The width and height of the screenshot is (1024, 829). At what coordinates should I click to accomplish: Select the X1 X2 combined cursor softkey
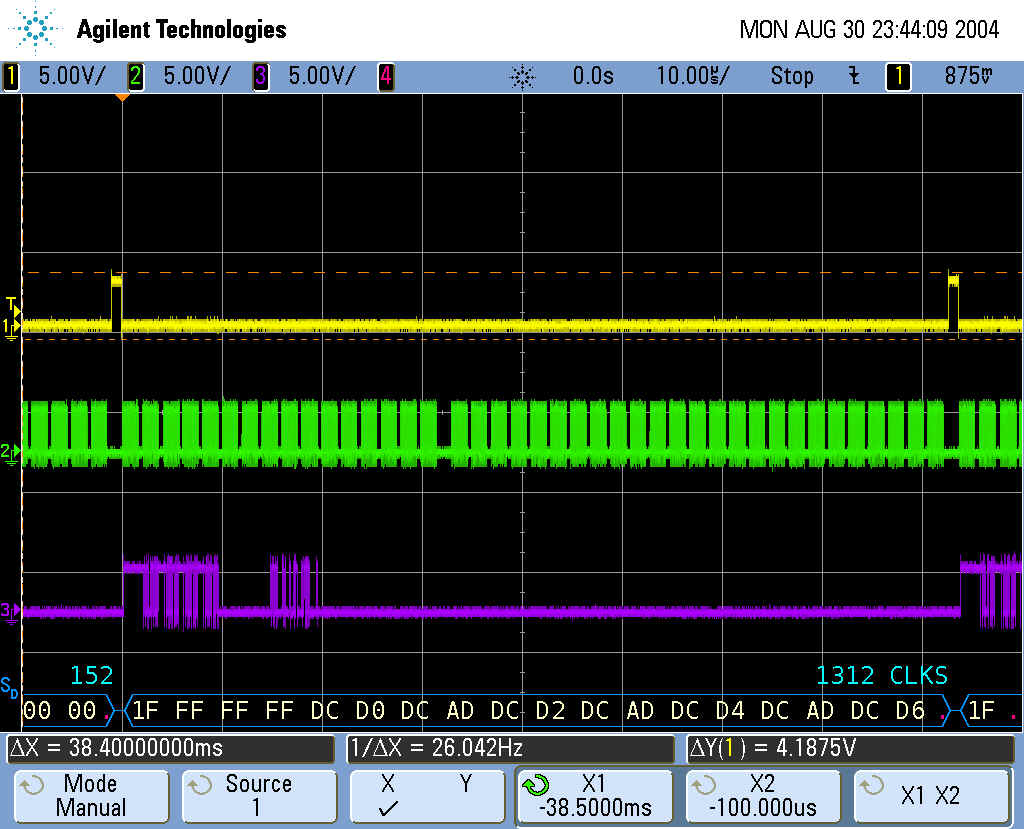click(930, 796)
